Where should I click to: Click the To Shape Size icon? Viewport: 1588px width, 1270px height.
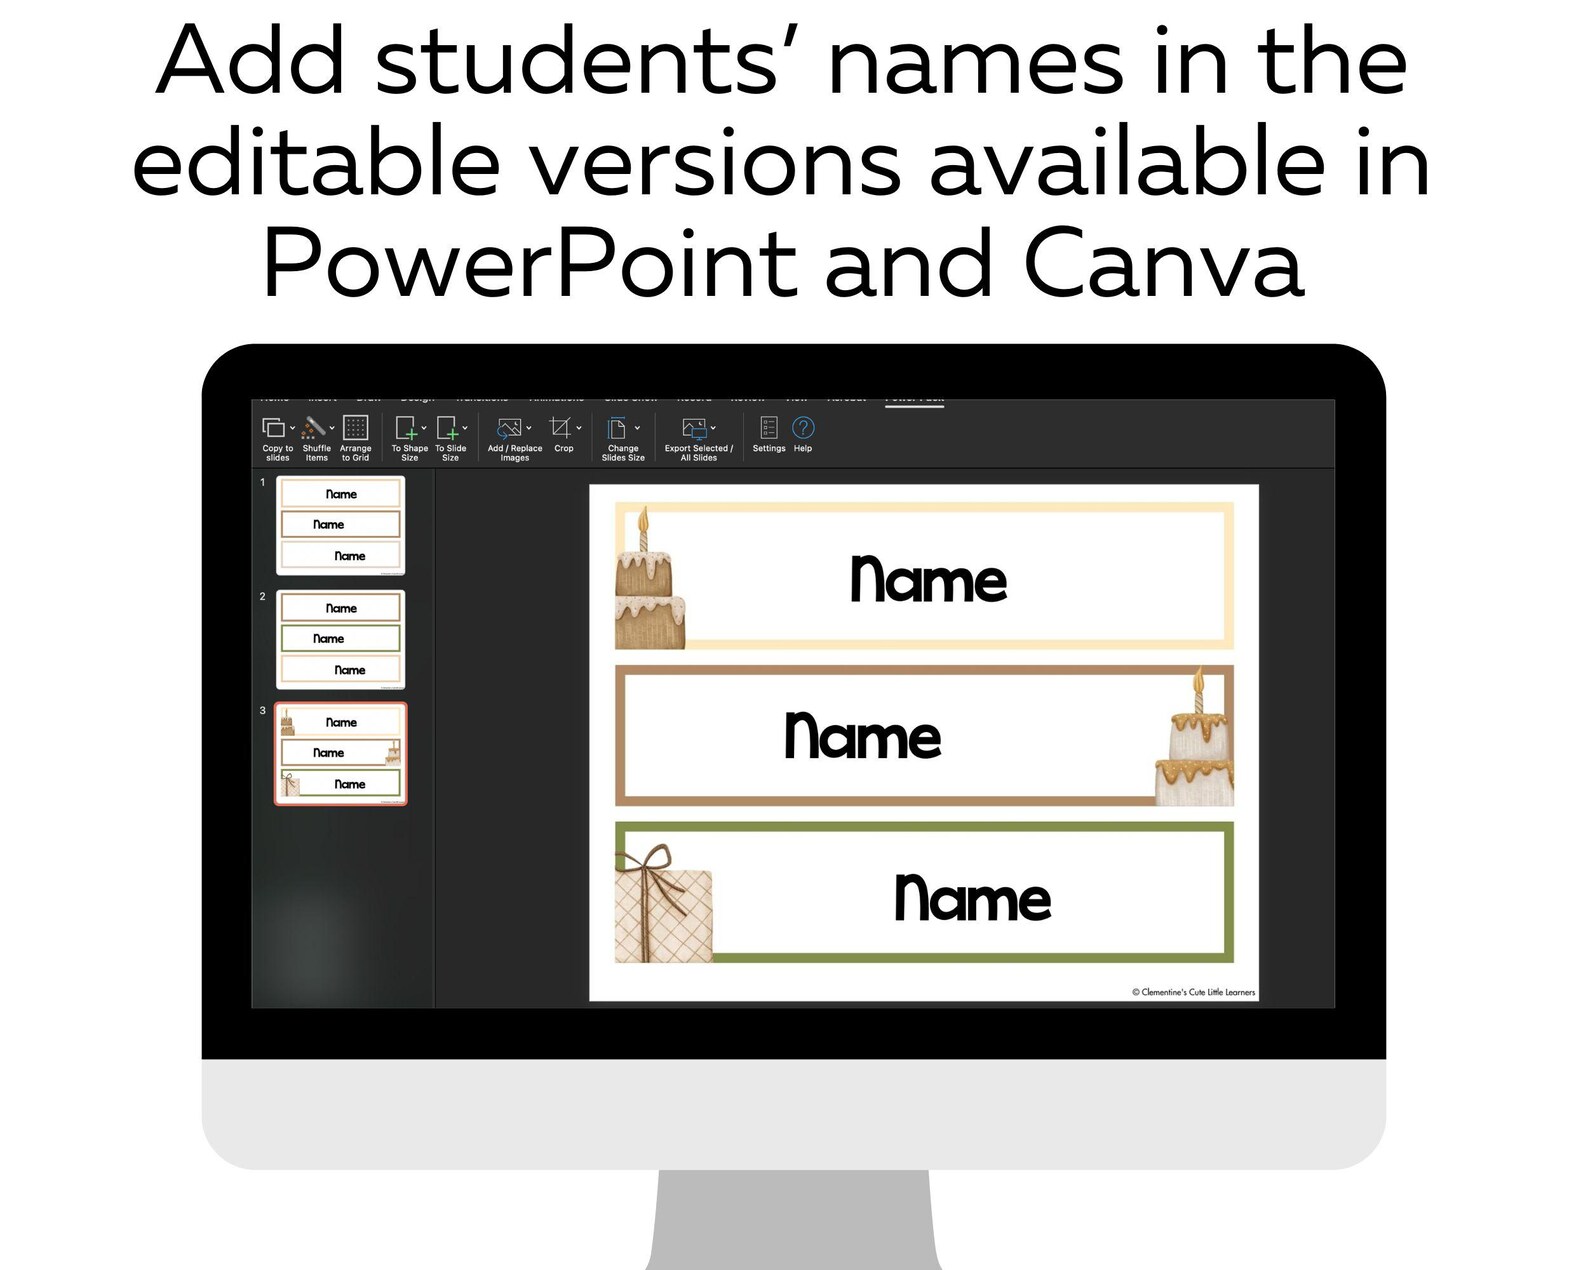[x=405, y=428]
